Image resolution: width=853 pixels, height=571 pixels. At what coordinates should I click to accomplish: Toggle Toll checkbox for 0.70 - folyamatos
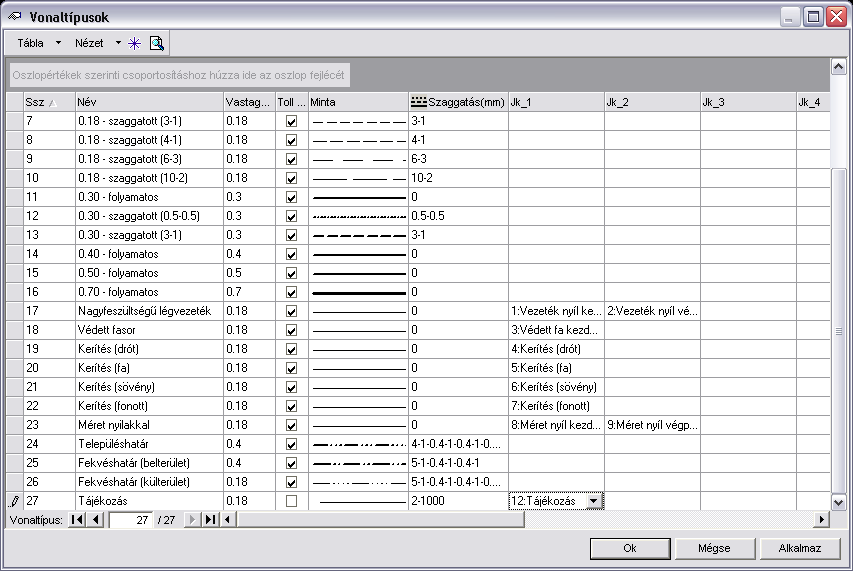coord(292,293)
